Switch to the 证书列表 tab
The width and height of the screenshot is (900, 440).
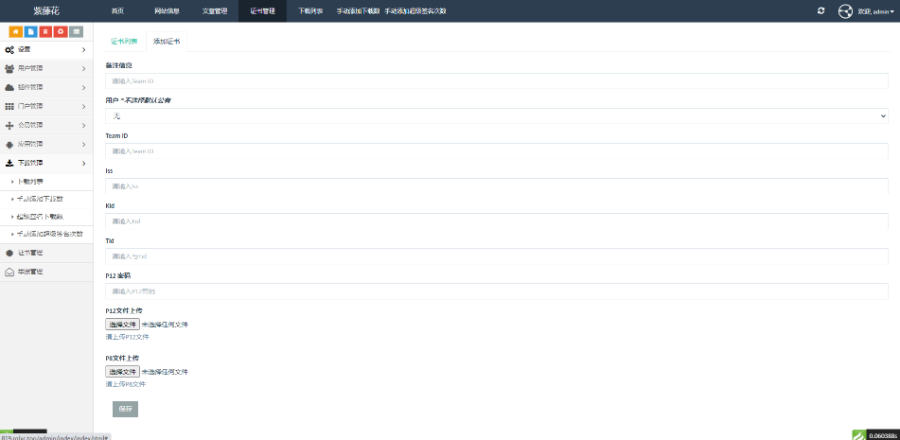tap(124, 42)
